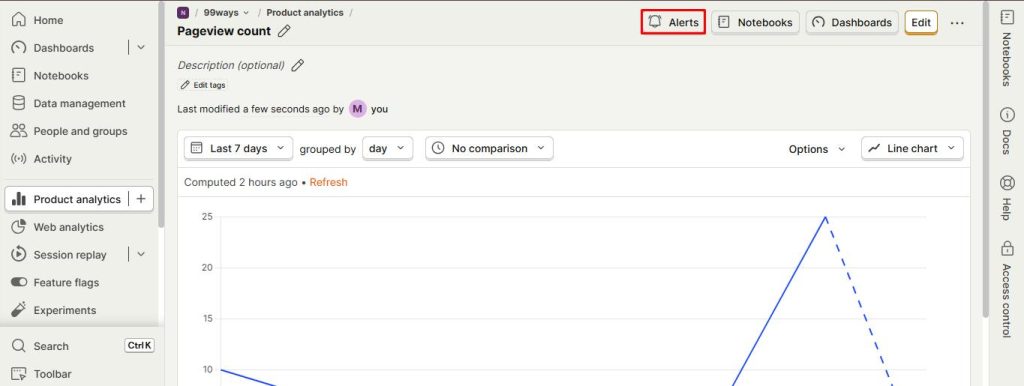Viewport: 1024px width, 386px height.
Task: Click the Edit button
Action: point(921,22)
